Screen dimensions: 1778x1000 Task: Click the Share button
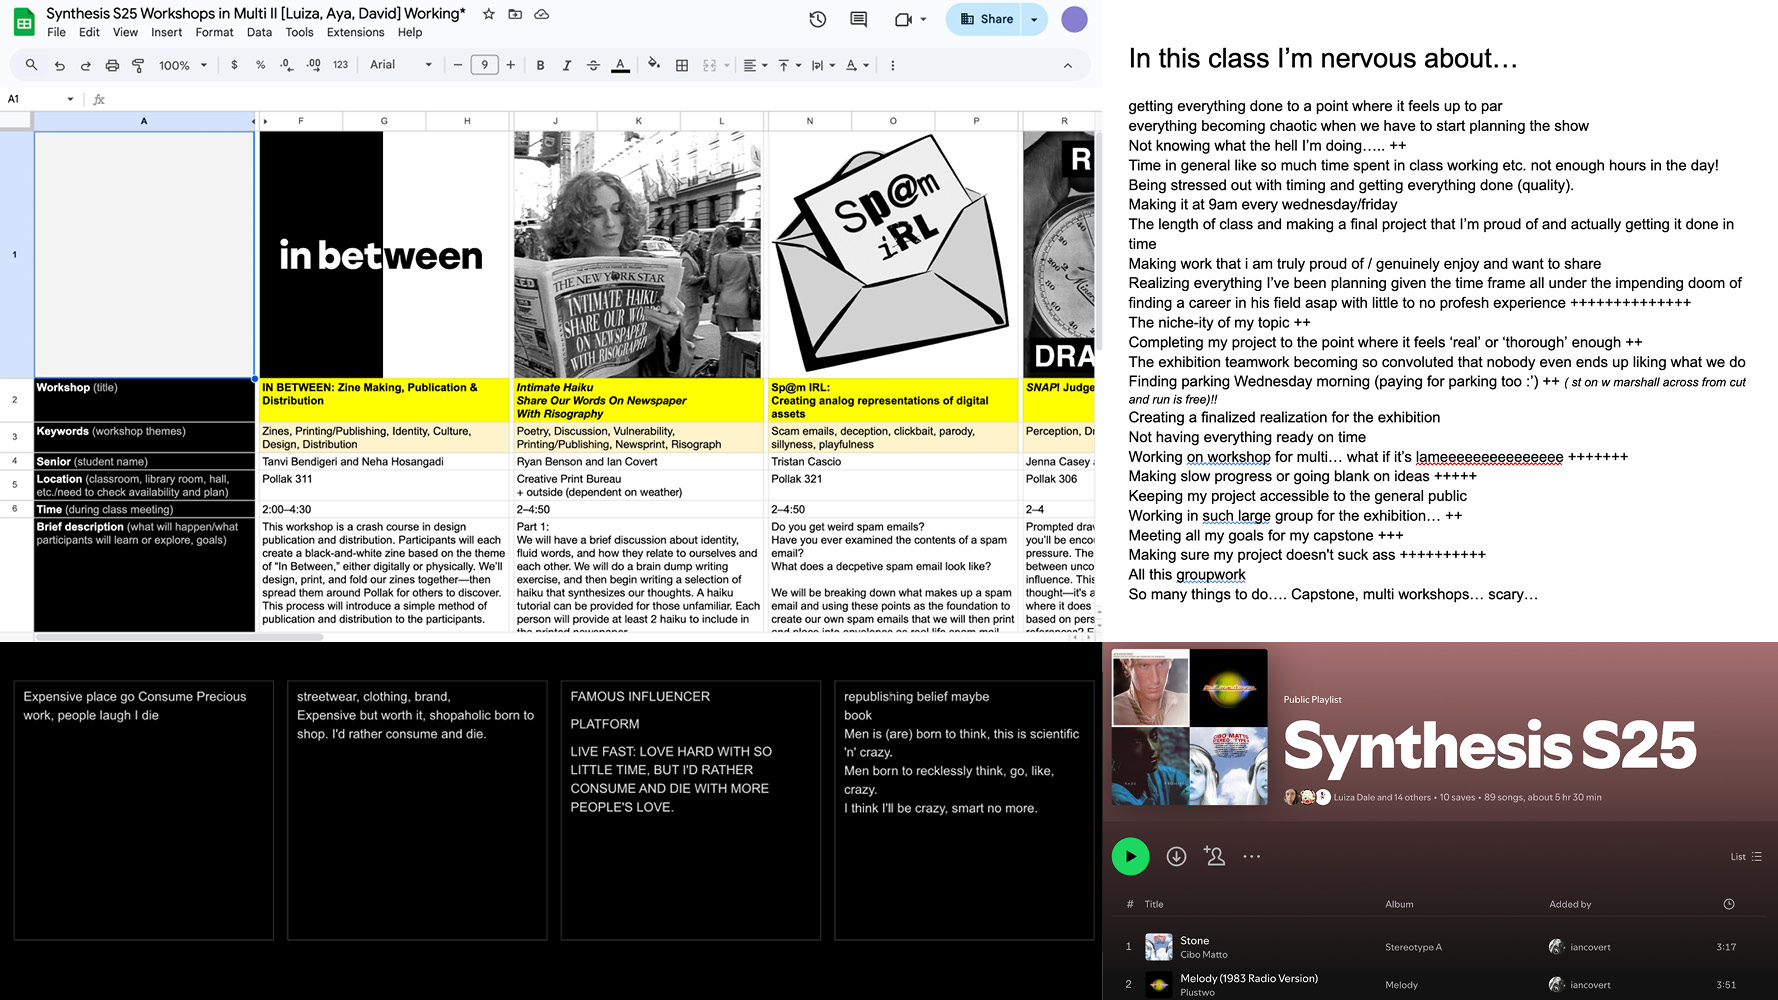click(x=986, y=19)
